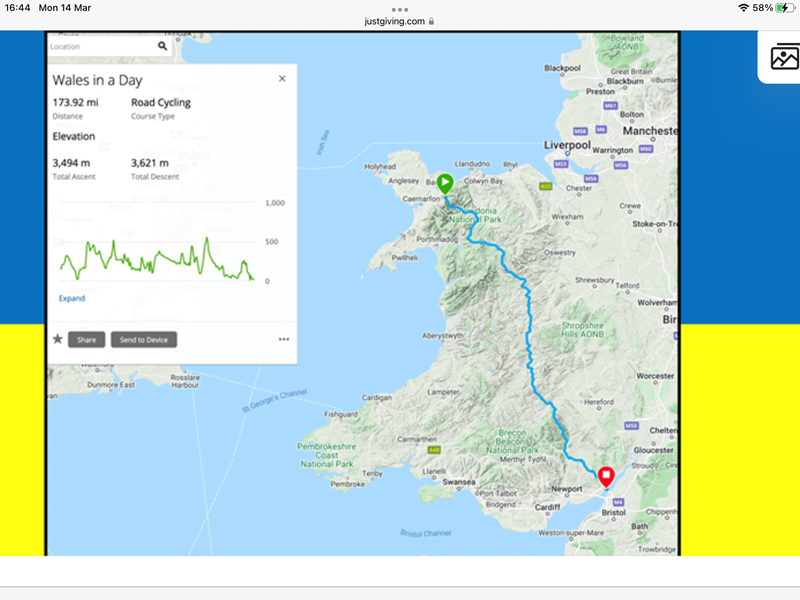The width and height of the screenshot is (800, 600).
Task: Open the three-dot more options menu
Action: 283,339
